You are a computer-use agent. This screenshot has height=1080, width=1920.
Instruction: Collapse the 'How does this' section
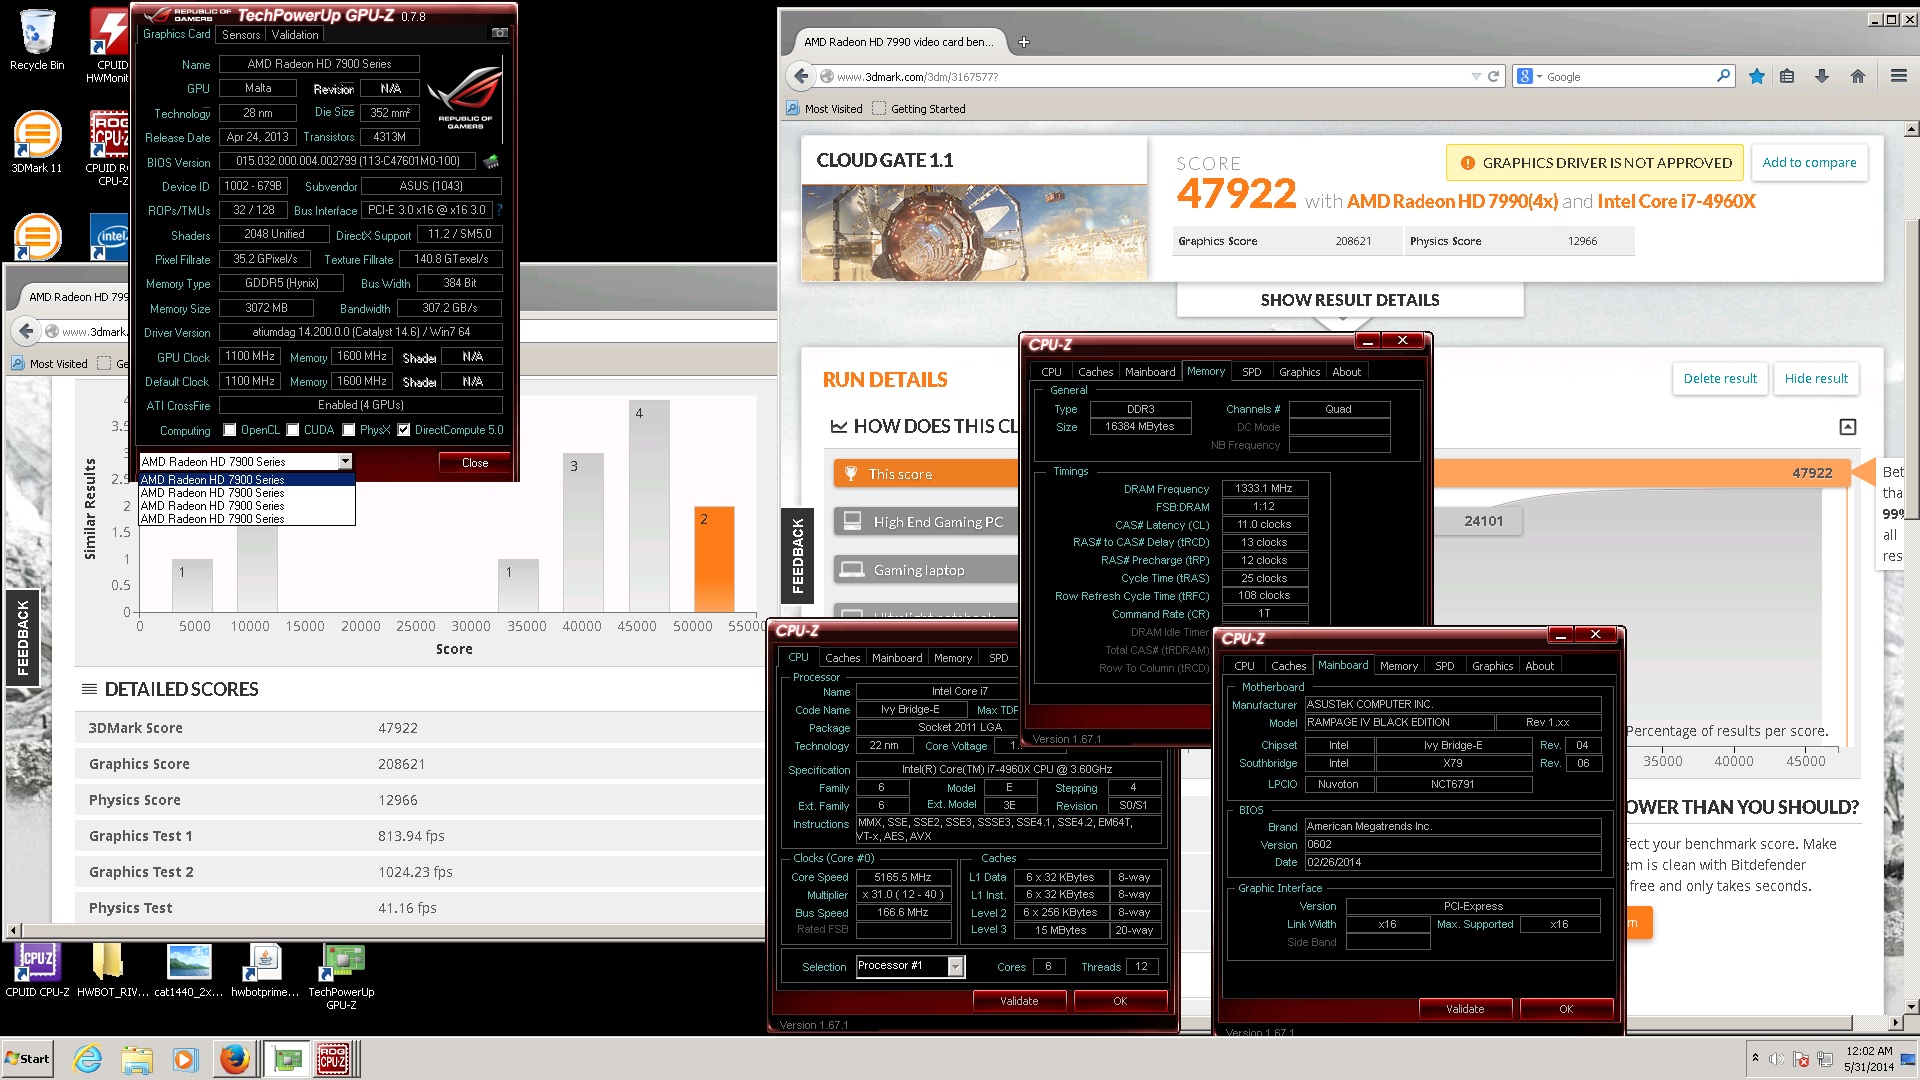click(1848, 427)
